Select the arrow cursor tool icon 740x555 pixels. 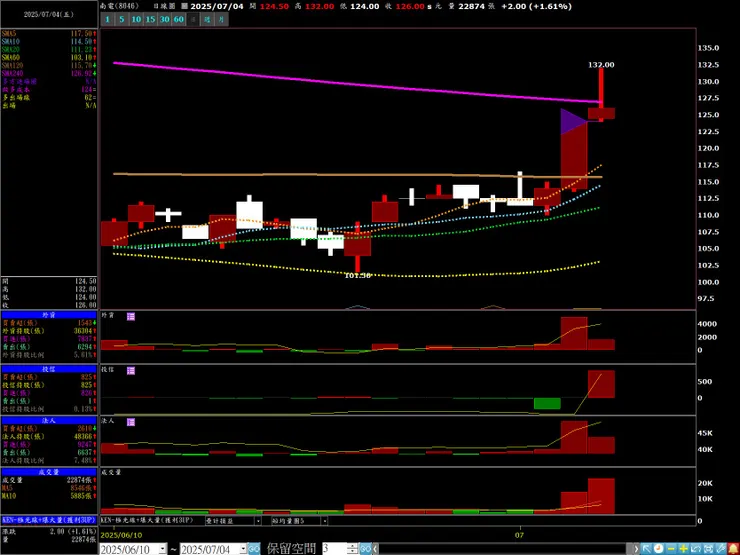(647, 549)
